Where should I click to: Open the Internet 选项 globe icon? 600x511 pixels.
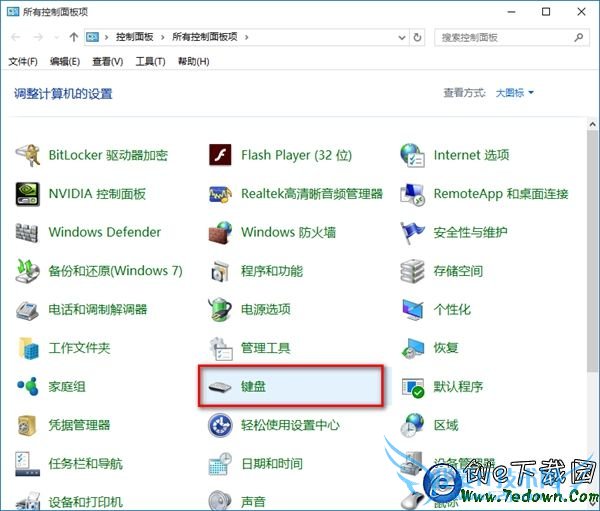(412, 155)
